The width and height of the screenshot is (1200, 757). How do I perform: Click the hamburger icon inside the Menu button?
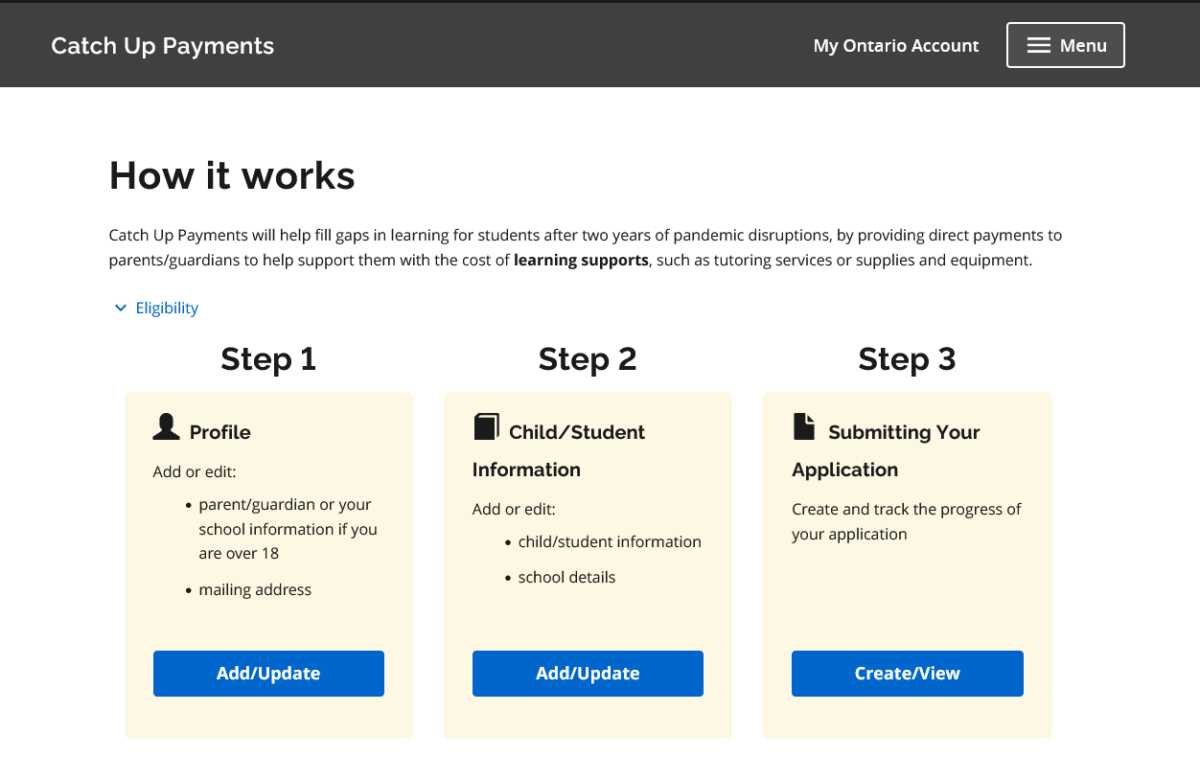(1038, 44)
